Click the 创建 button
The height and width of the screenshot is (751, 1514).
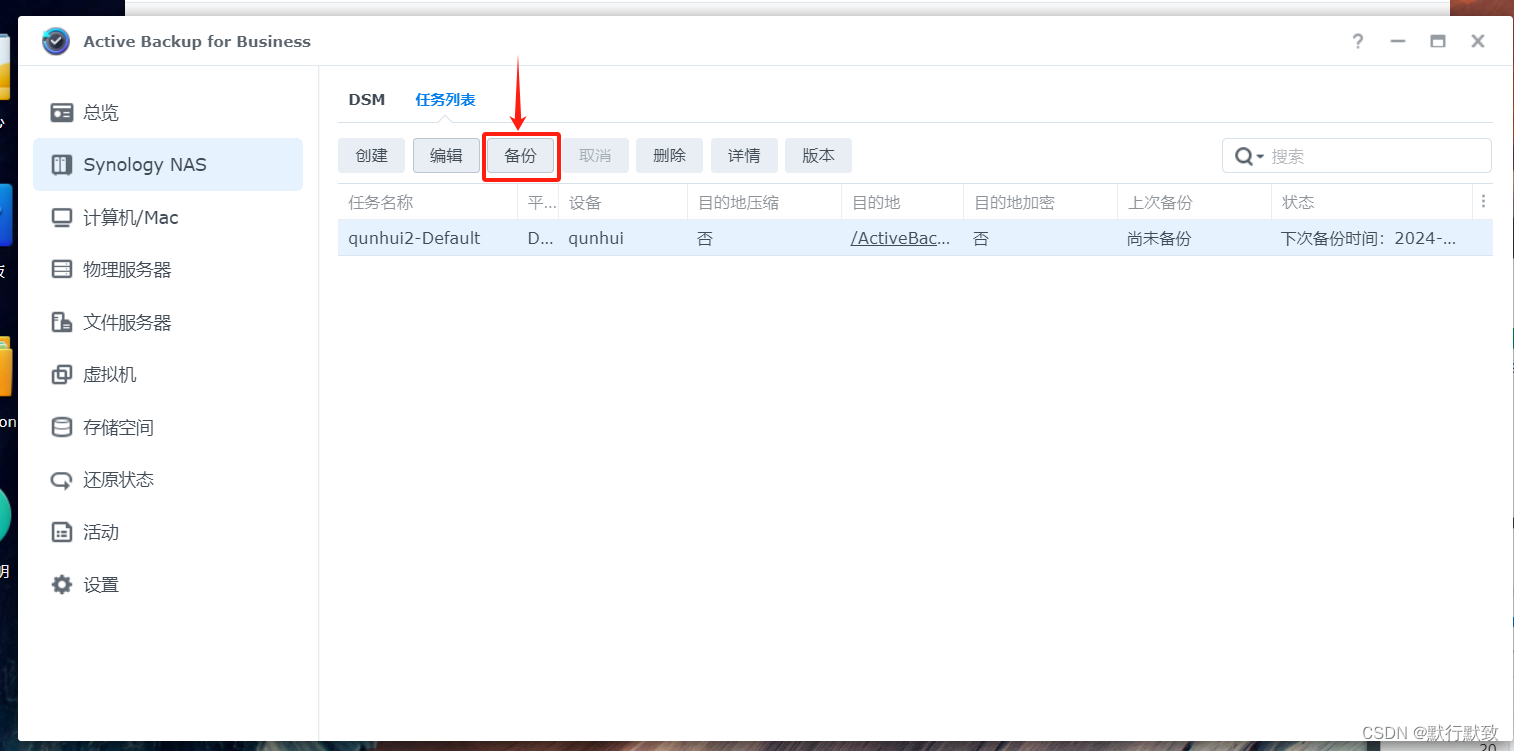point(371,156)
